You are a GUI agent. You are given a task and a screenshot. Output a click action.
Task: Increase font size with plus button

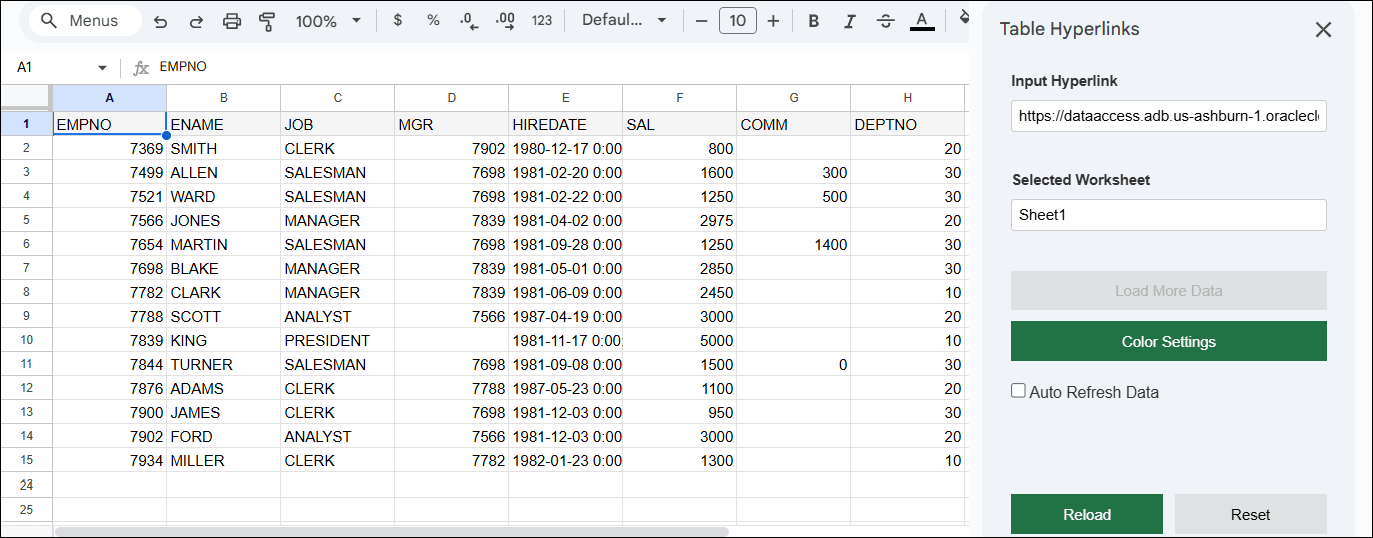click(773, 21)
